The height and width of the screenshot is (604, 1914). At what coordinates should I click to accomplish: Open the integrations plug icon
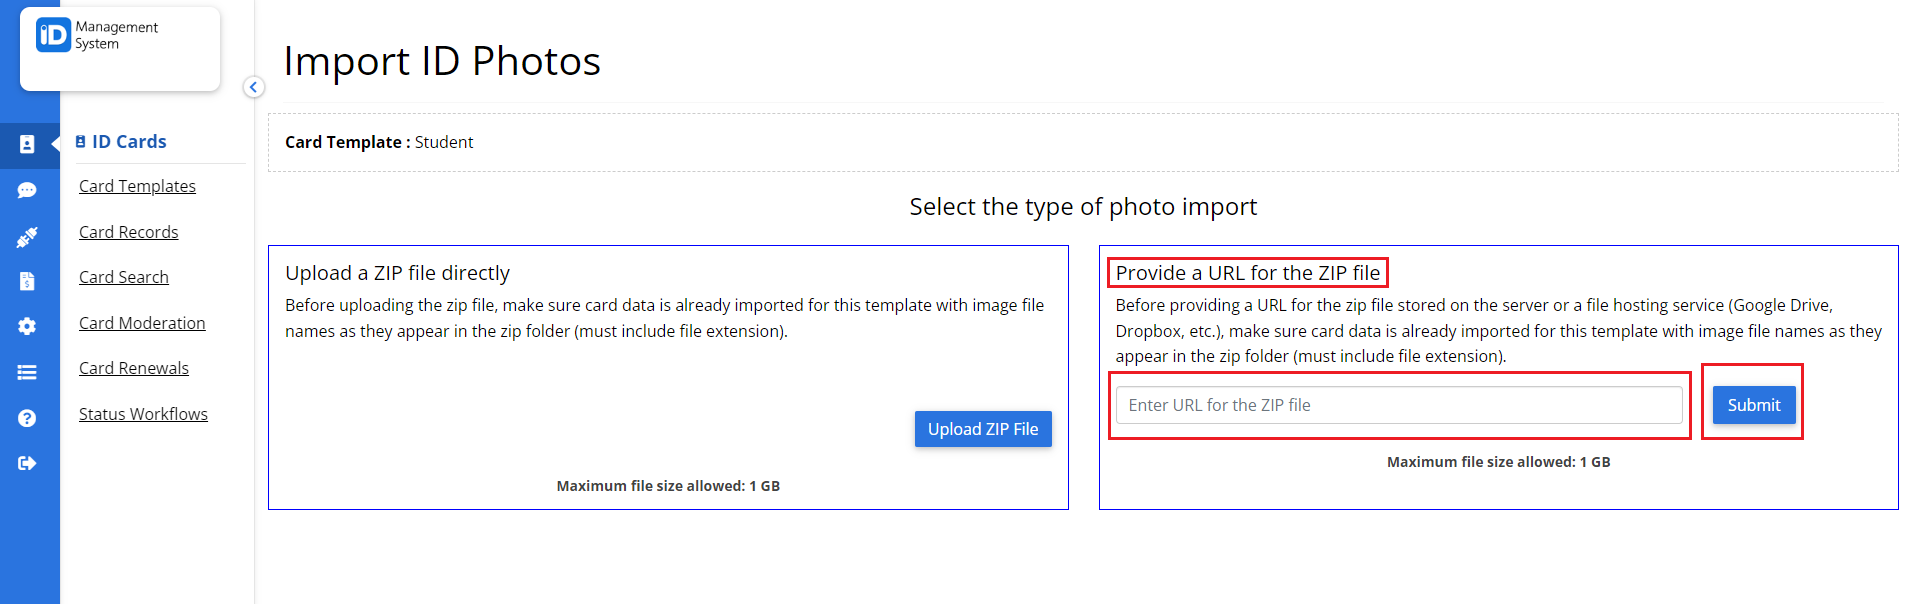tap(28, 236)
